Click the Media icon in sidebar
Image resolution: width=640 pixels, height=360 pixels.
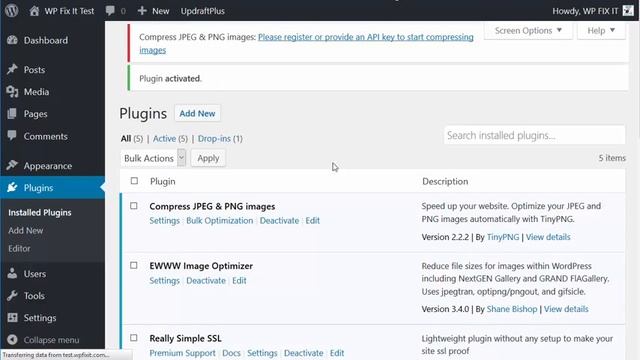click(x=12, y=91)
